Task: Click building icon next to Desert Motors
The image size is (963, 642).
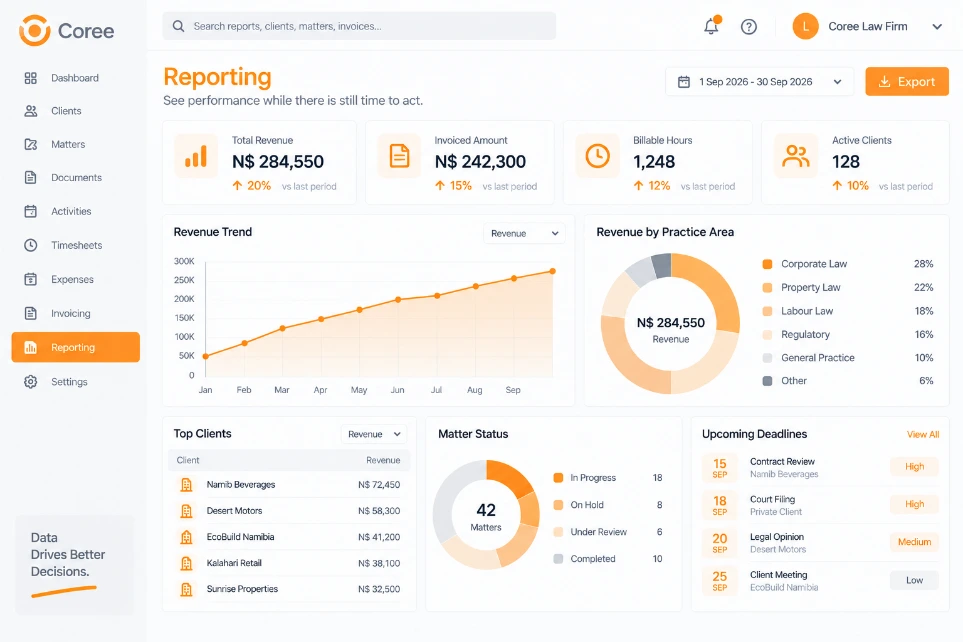Action: pyautogui.click(x=186, y=511)
